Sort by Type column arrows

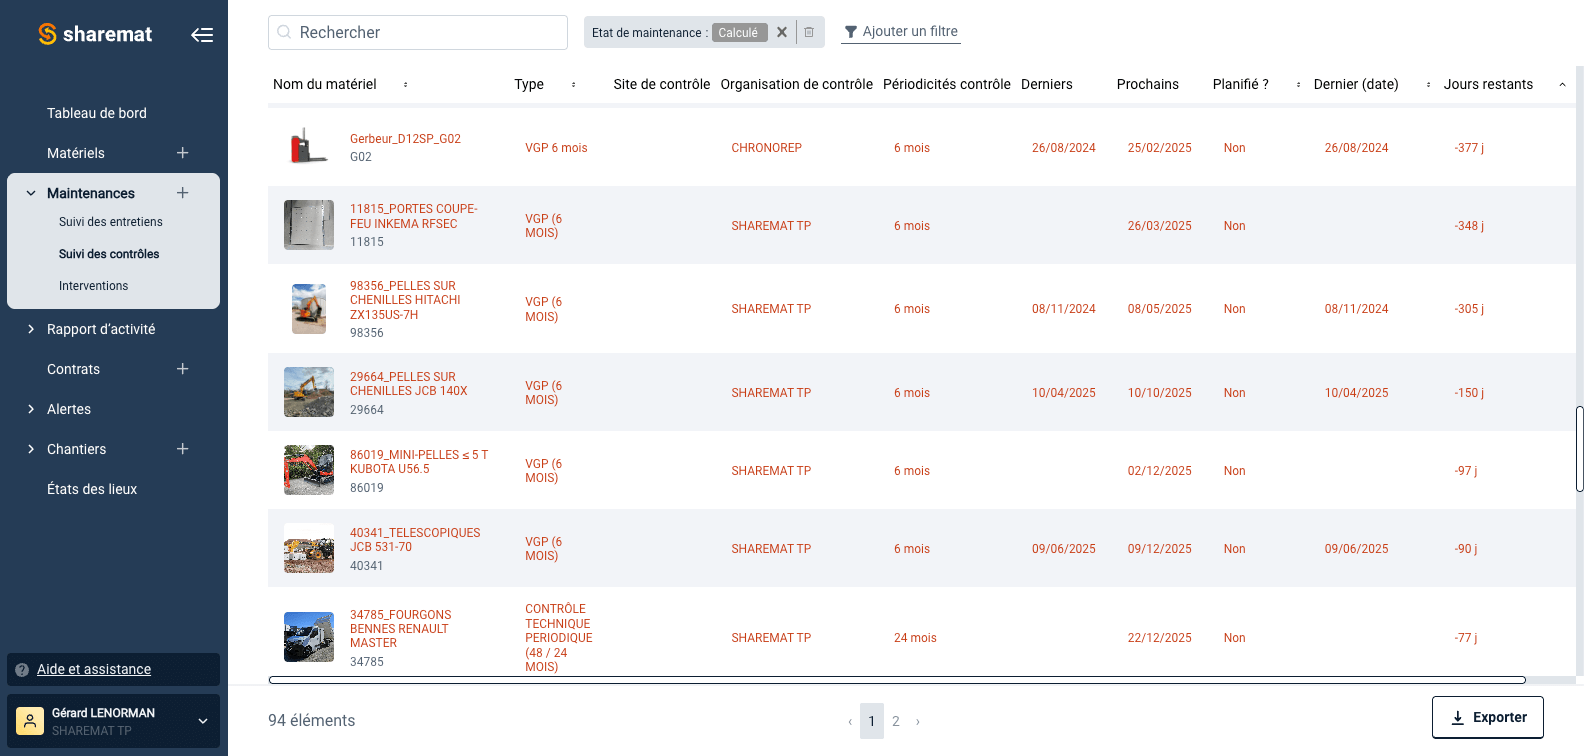point(573,85)
